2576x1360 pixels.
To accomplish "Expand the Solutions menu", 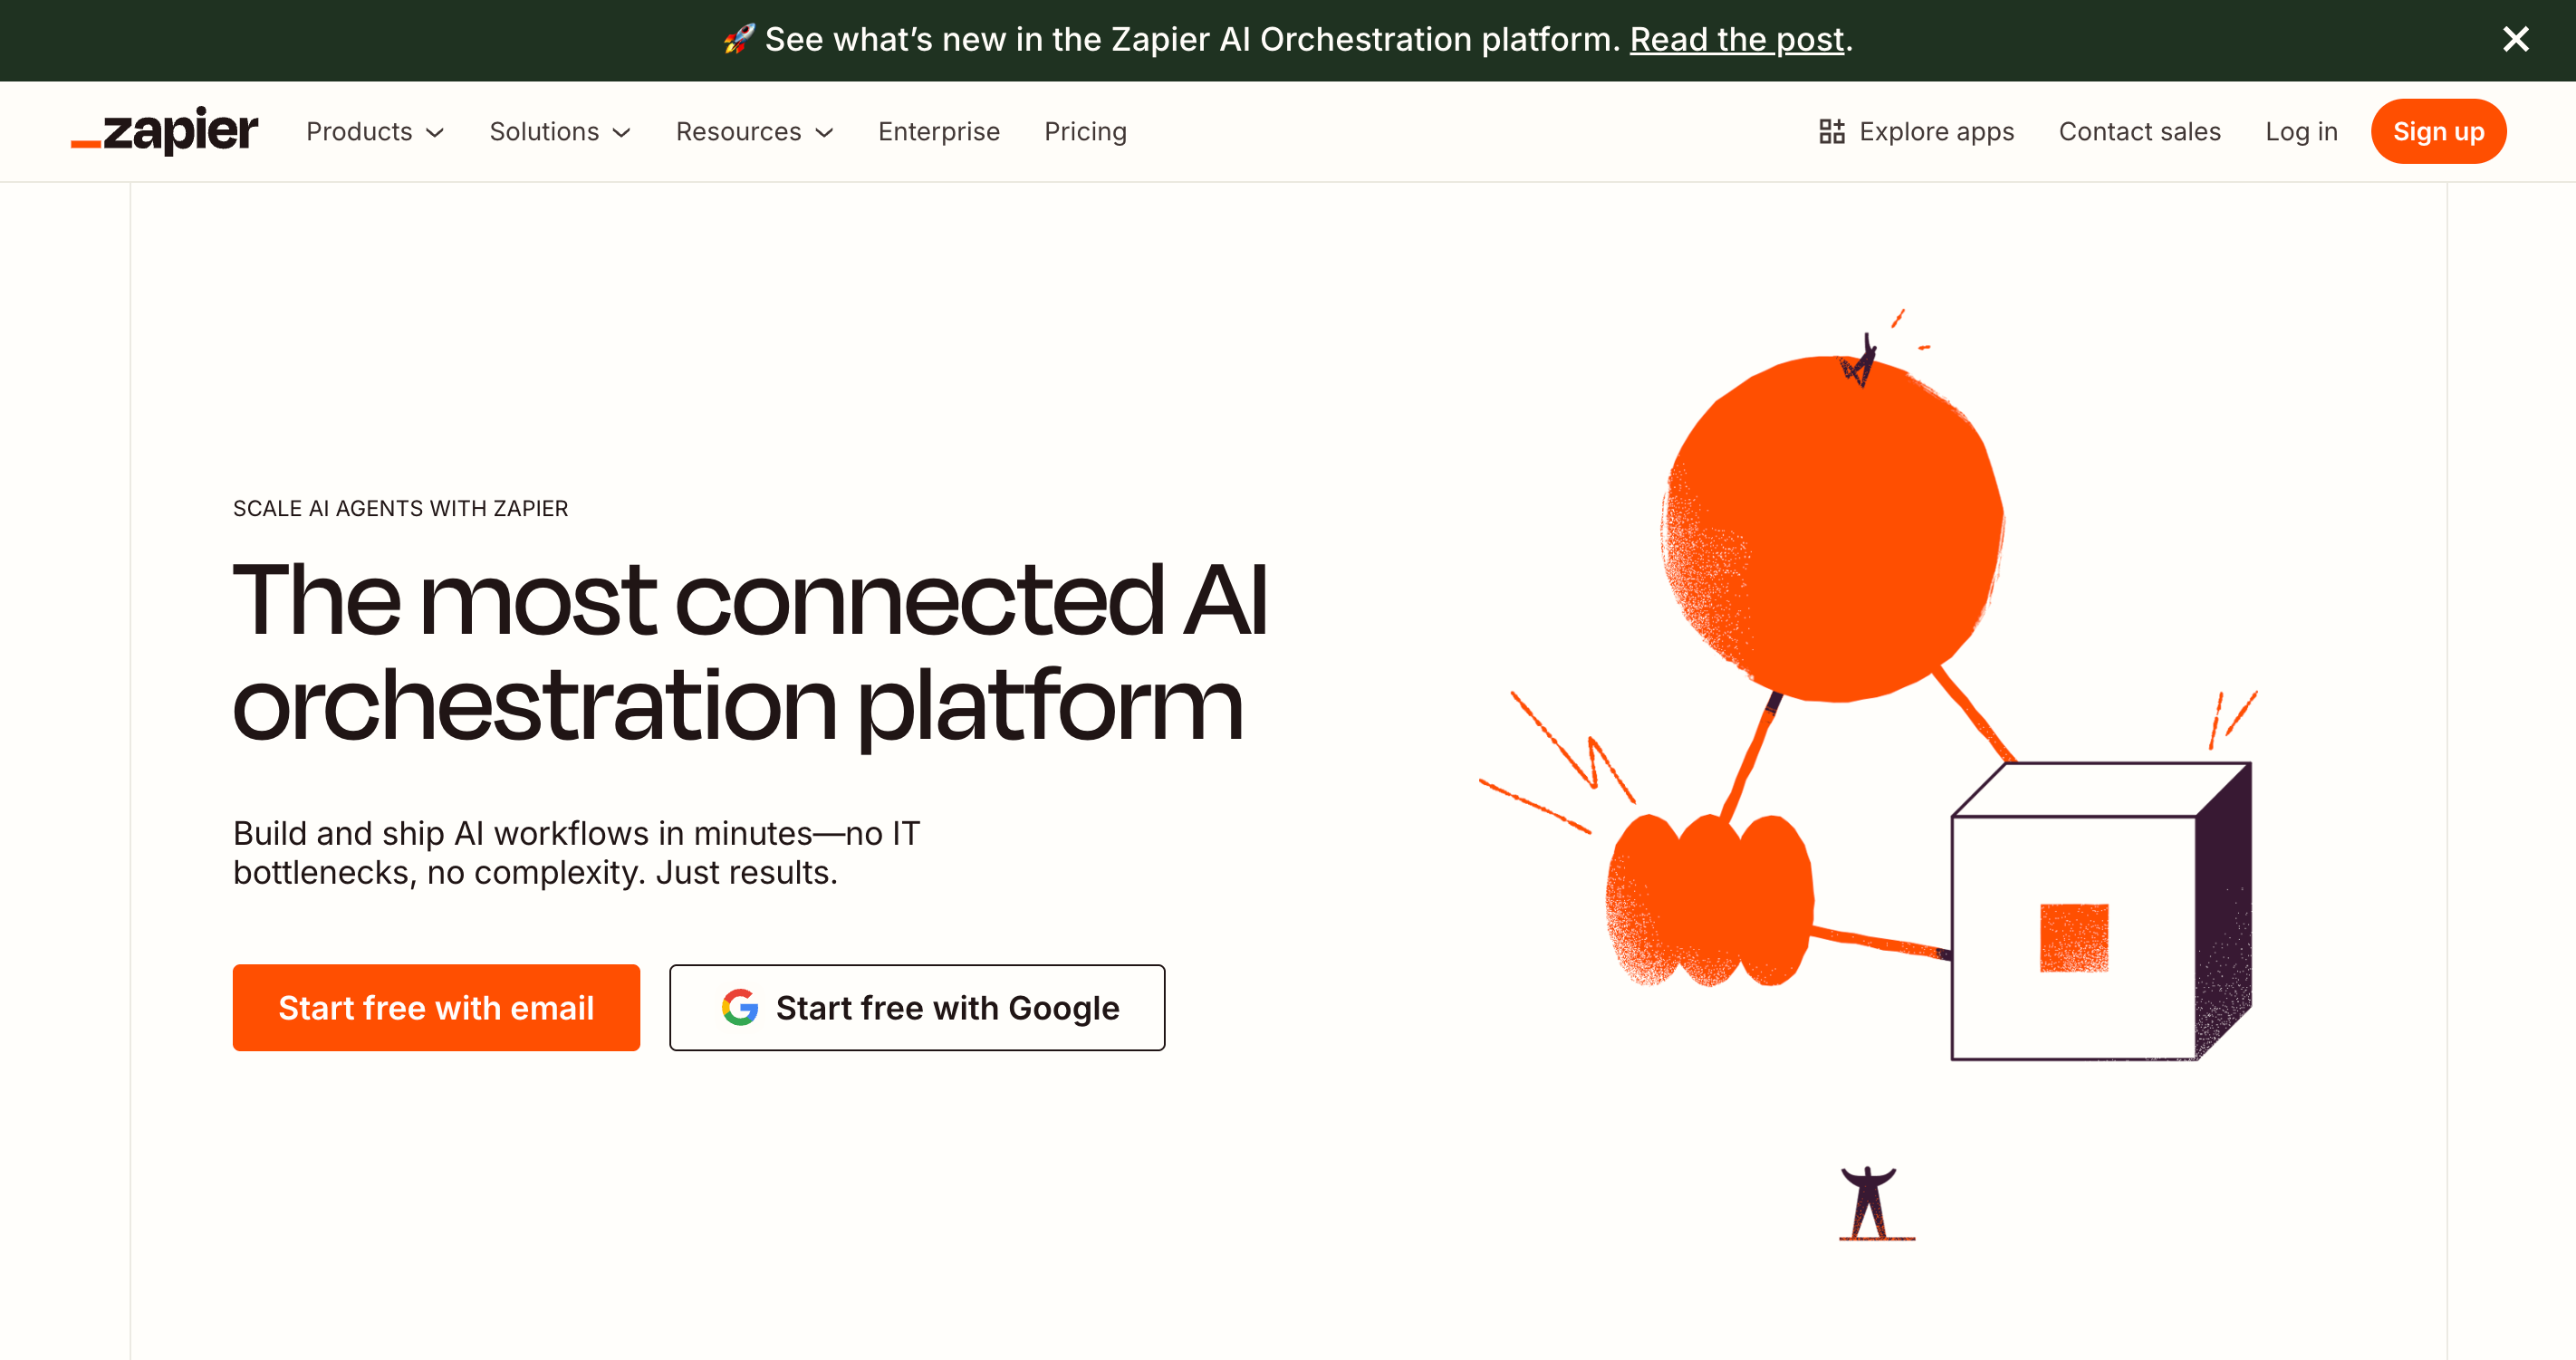I will coord(560,131).
